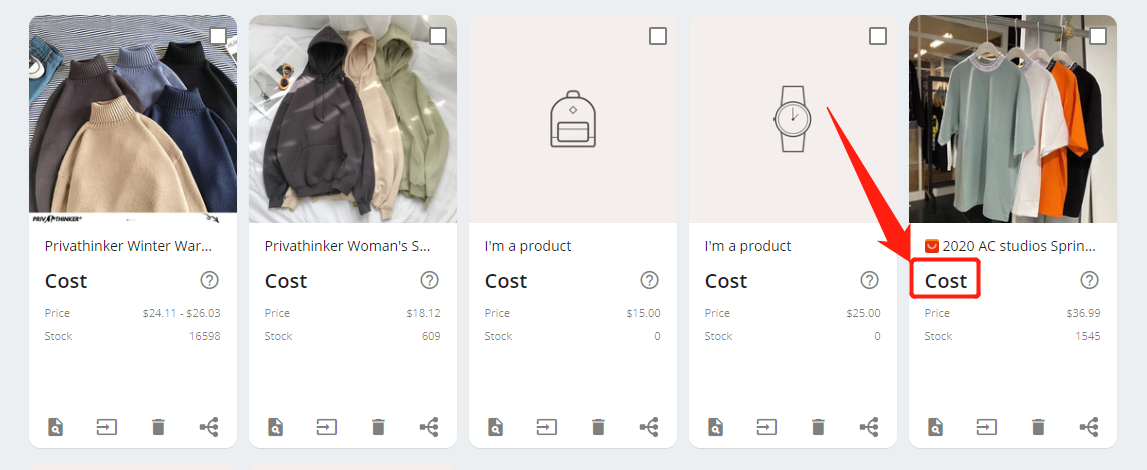Select the Privathinker Woman's product checkbox

pyautogui.click(x=437, y=36)
